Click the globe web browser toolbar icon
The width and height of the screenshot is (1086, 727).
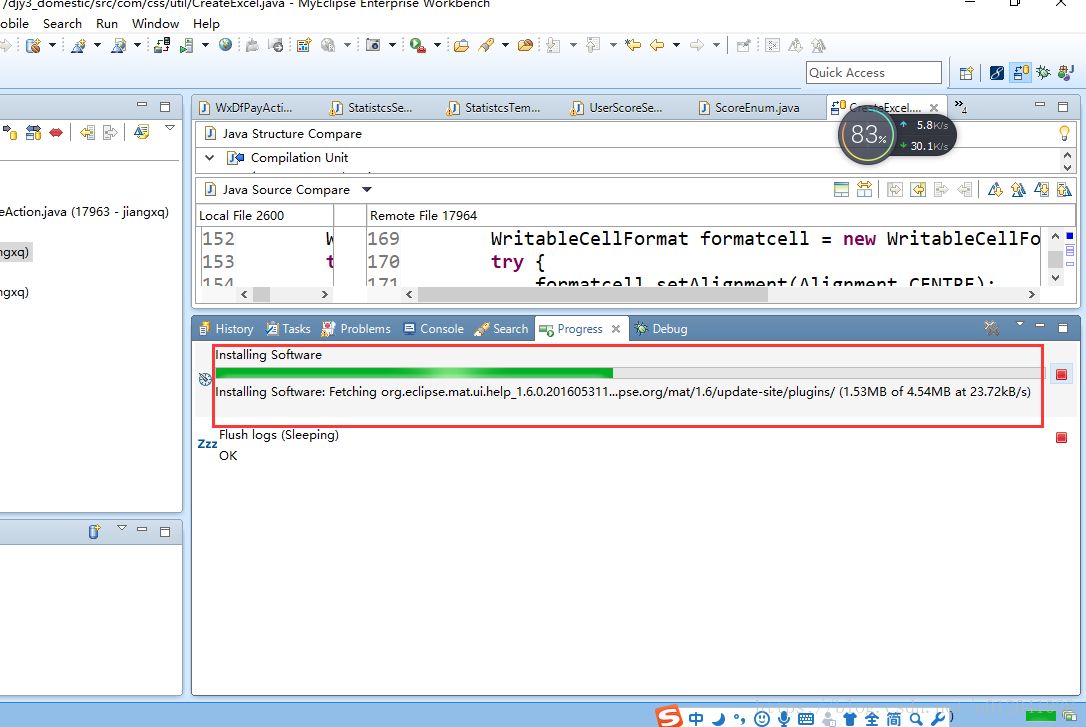(225, 45)
